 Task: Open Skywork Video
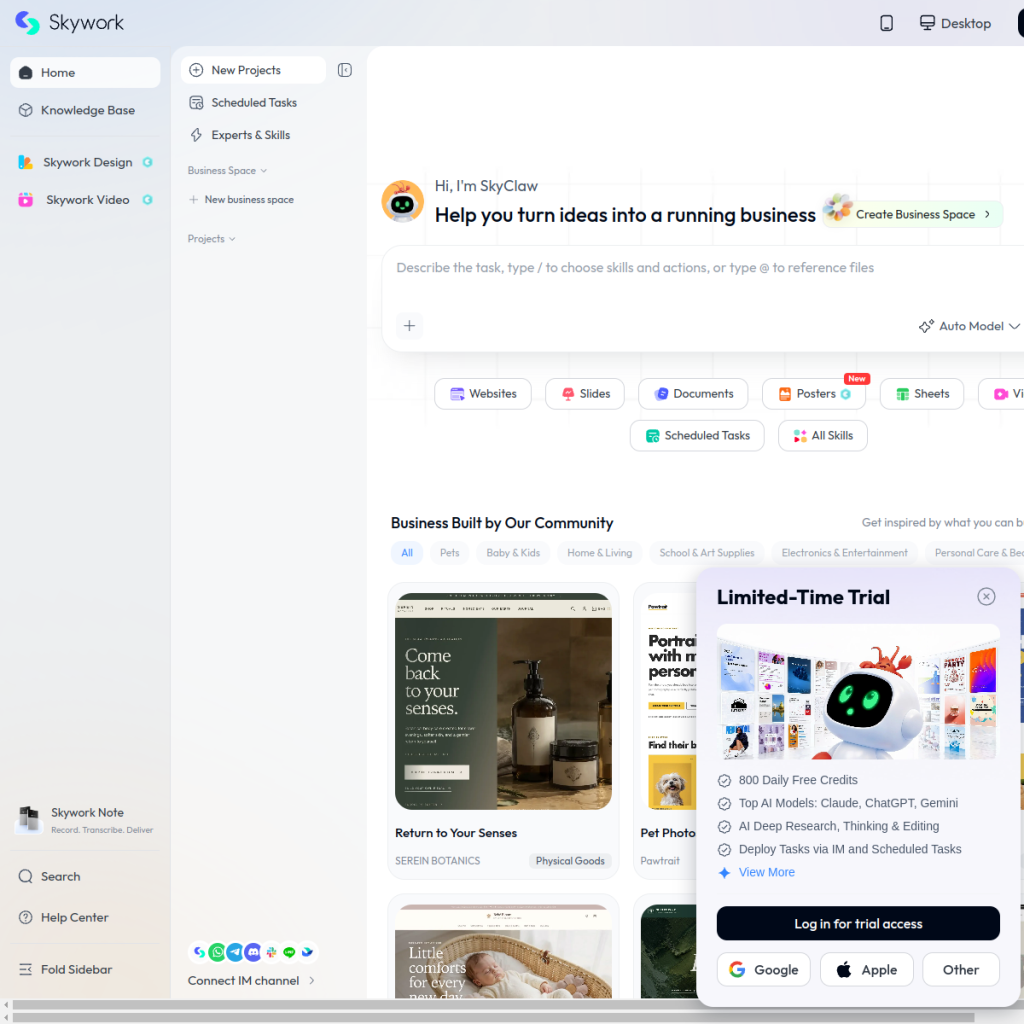pos(85,200)
